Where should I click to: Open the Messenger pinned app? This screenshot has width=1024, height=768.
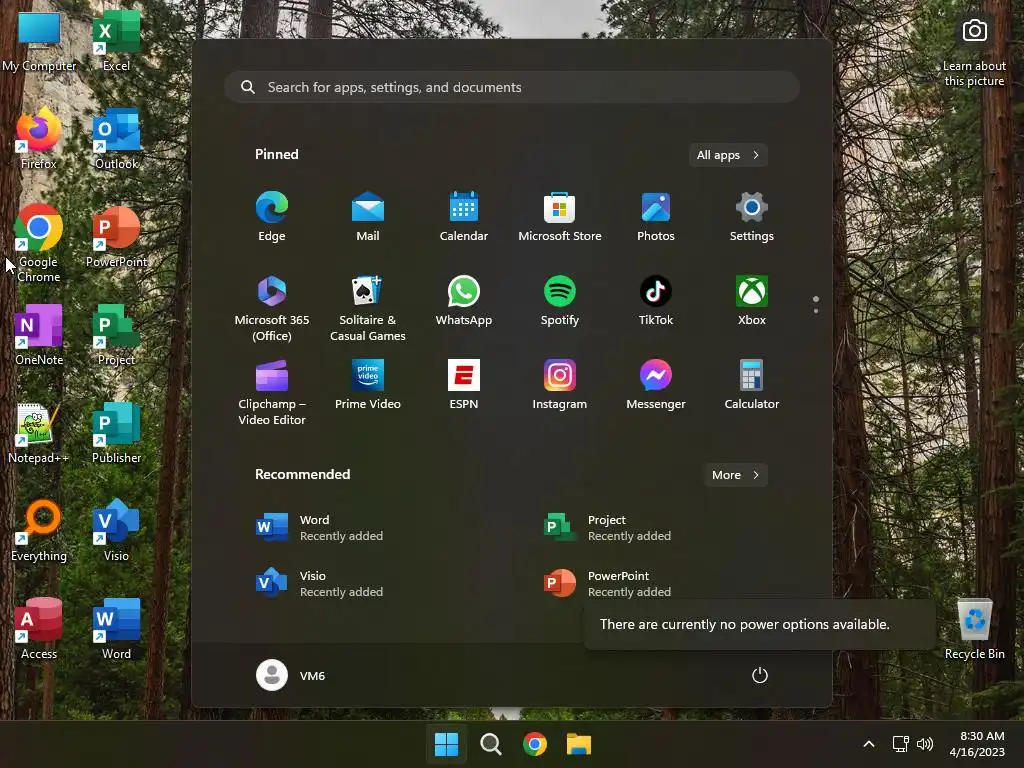point(656,385)
